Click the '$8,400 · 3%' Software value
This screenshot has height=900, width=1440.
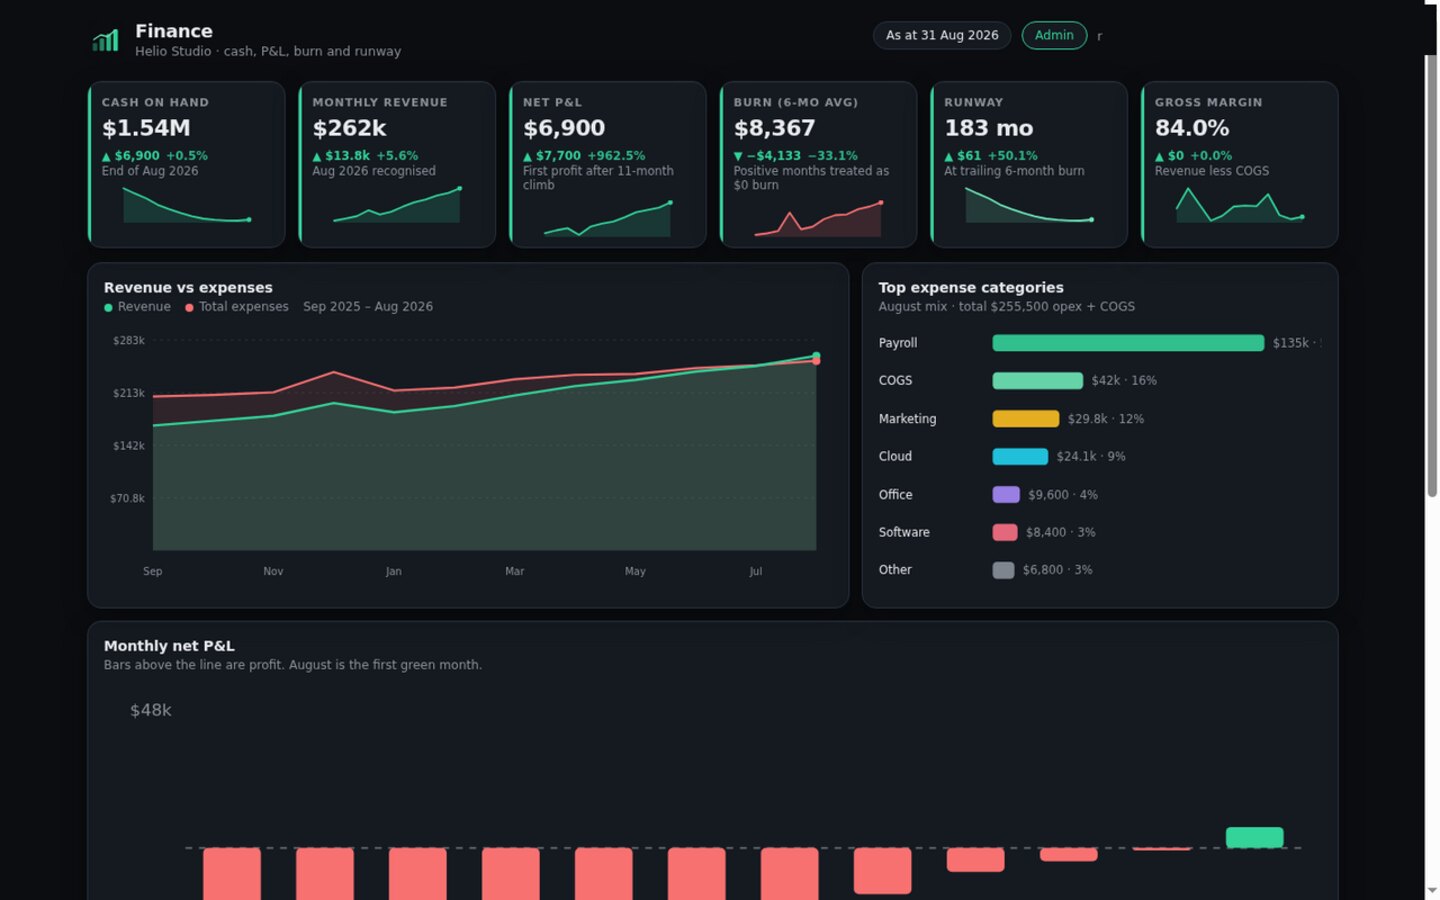1061,533
